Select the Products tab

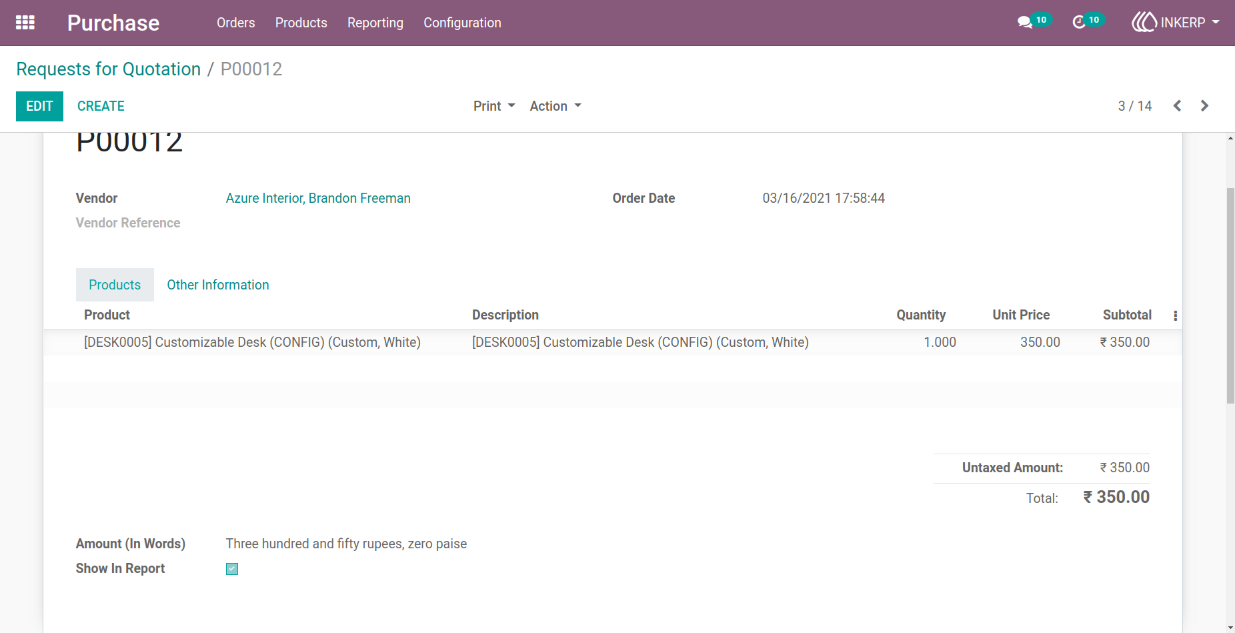[115, 285]
